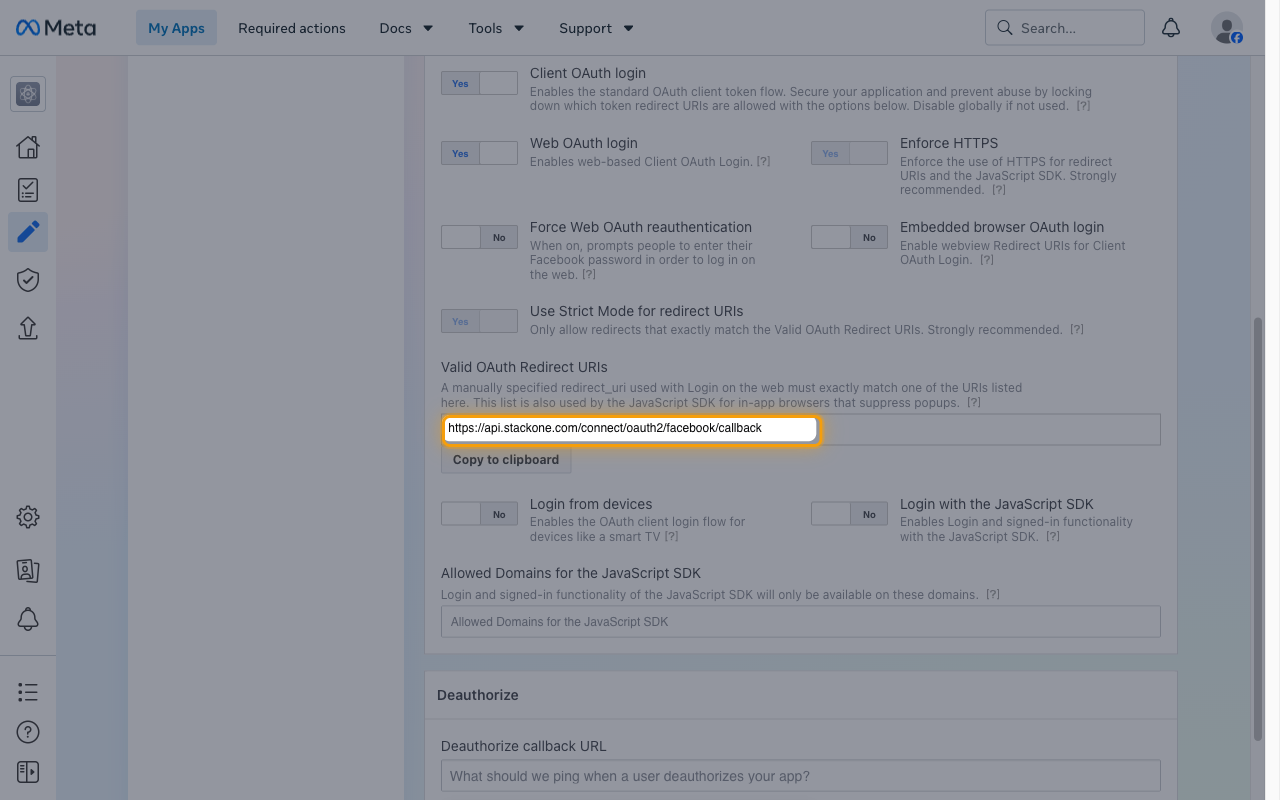Open notifications bell in the top bar
Viewport: 1280px width, 800px height.
pyautogui.click(x=1171, y=28)
